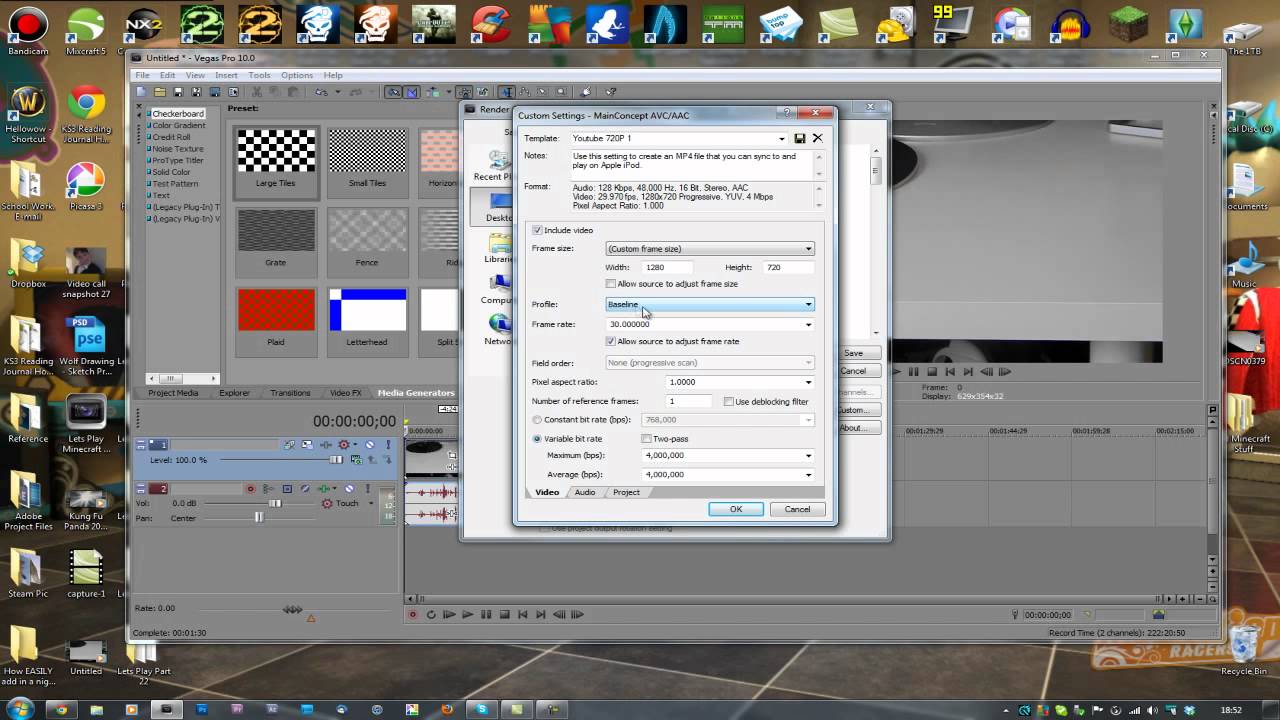
Task: Mute audio track 2
Action: [349, 489]
